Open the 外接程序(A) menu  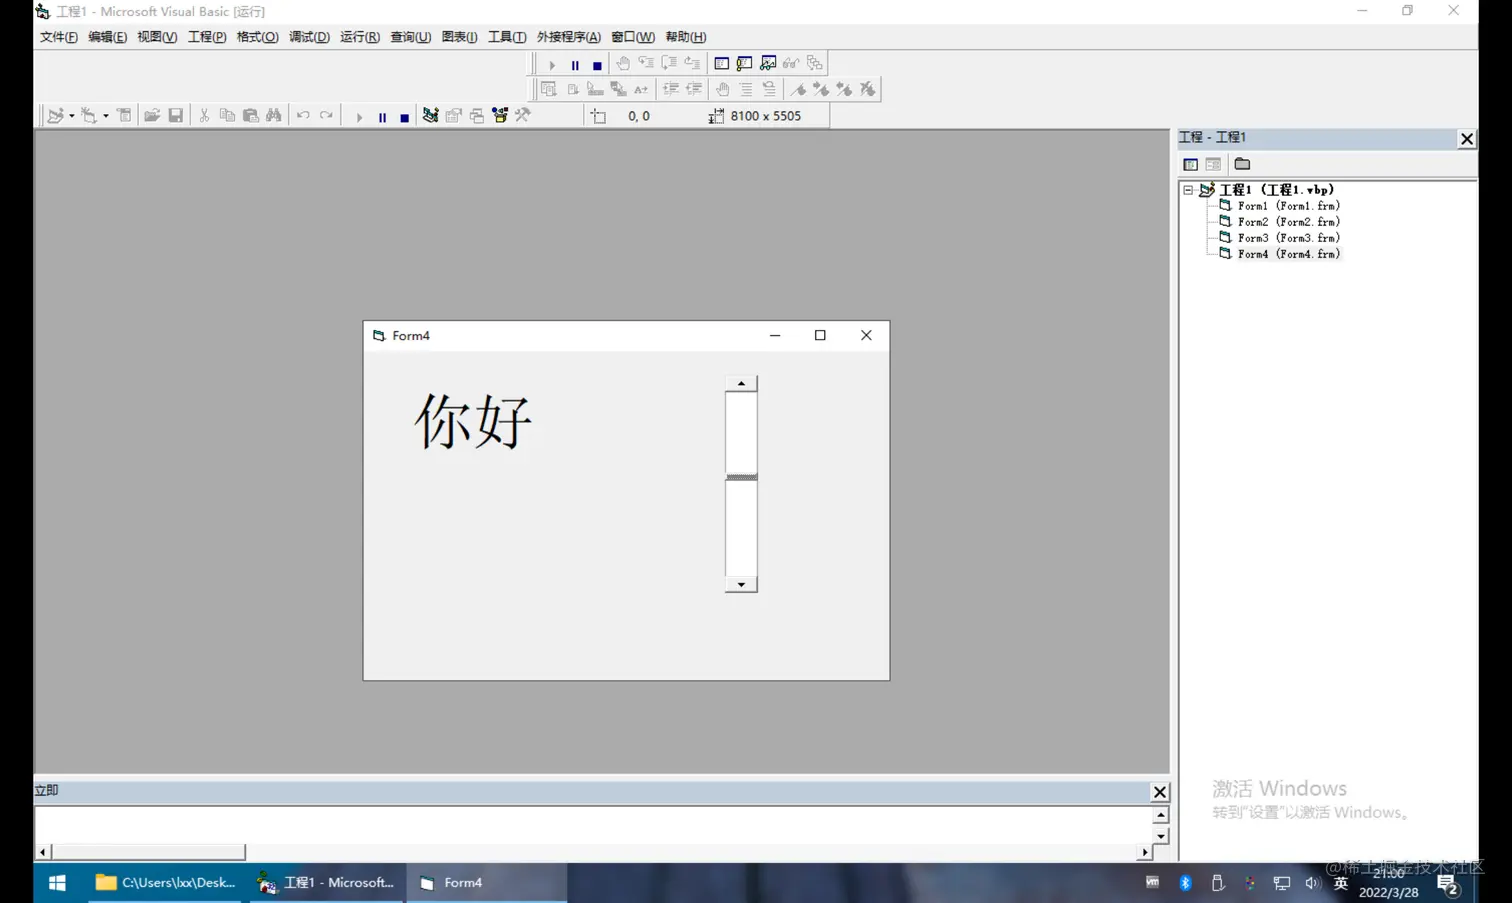point(569,37)
